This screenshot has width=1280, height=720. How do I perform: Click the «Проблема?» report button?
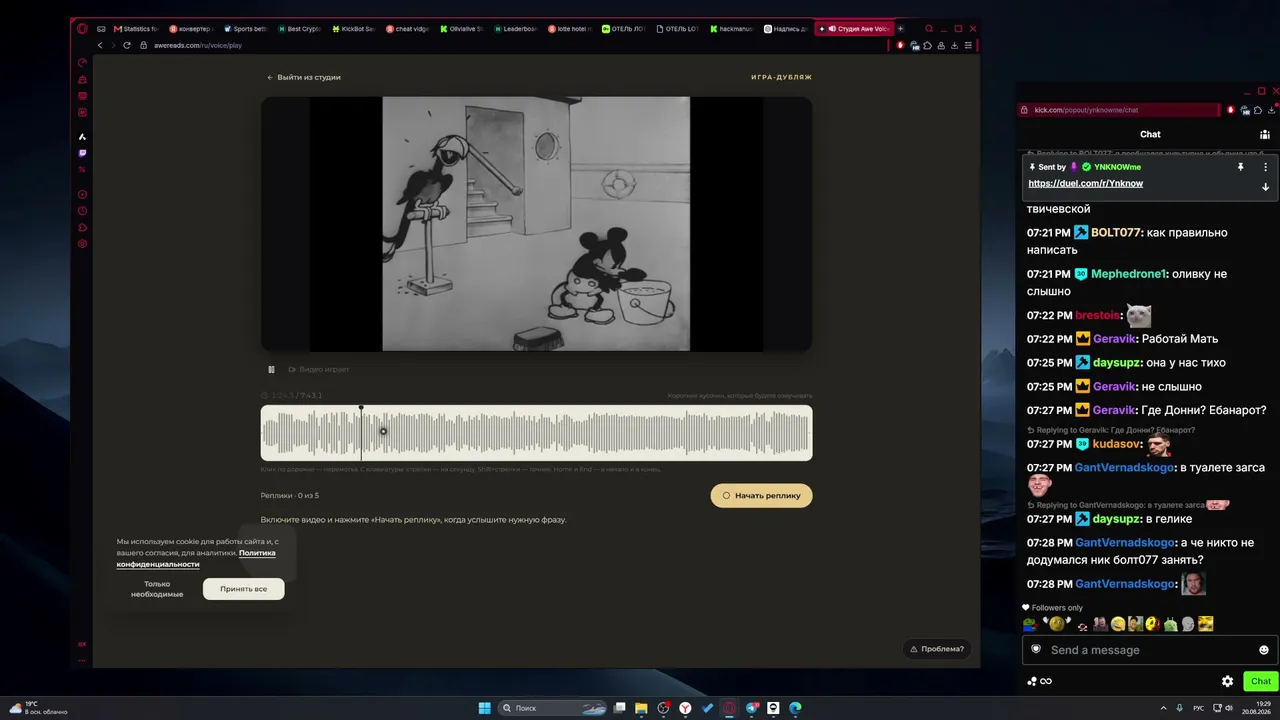[x=937, y=649]
